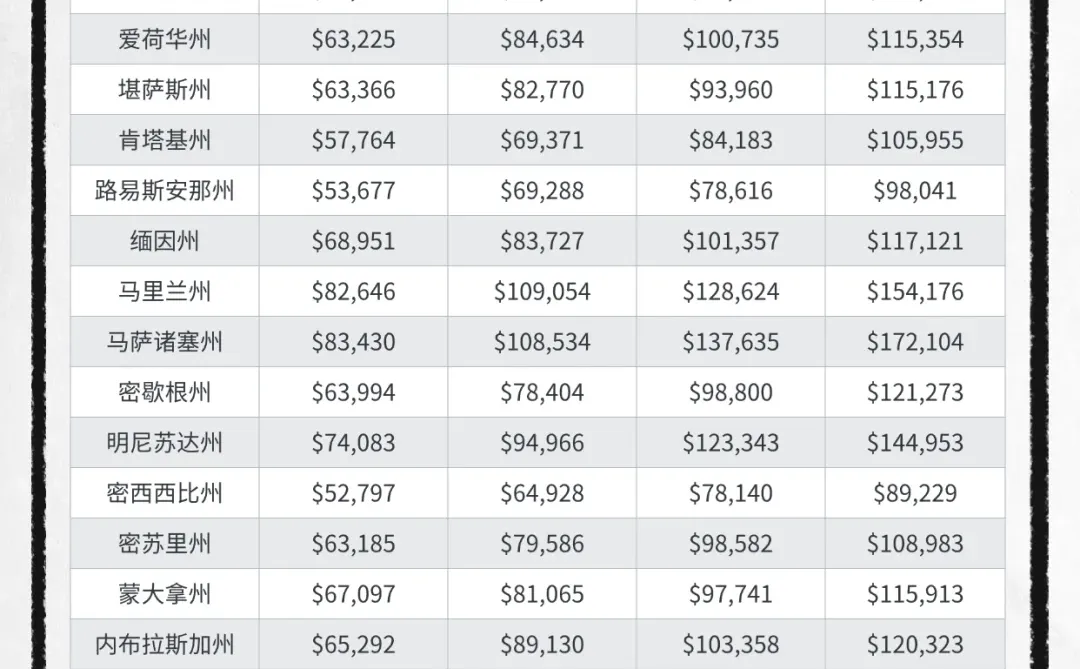Select the $101,357 value for 缅因州
This screenshot has width=1080, height=669.
click(x=731, y=241)
